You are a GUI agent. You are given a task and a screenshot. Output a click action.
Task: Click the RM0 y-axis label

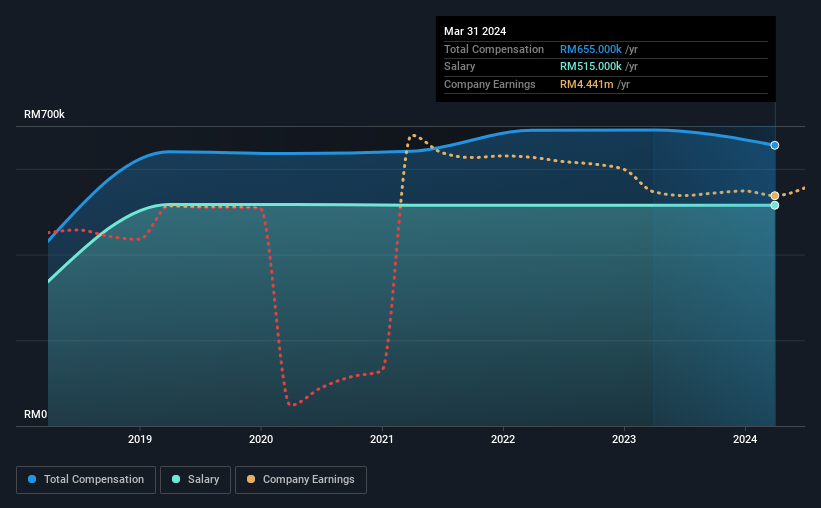(x=36, y=414)
